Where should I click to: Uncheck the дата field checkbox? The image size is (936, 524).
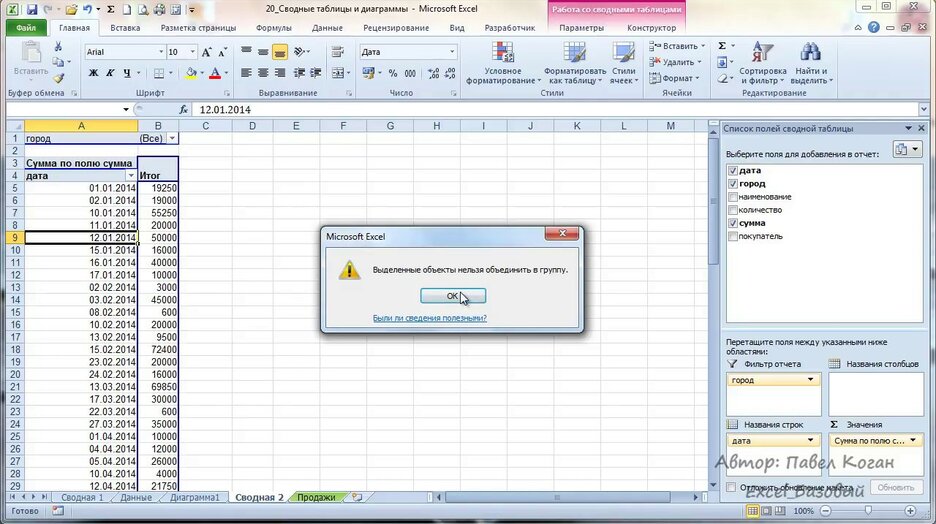pyautogui.click(x=733, y=171)
